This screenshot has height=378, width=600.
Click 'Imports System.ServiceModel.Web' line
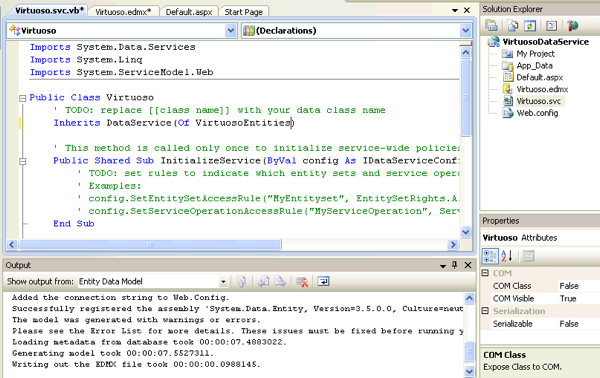click(x=121, y=72)
